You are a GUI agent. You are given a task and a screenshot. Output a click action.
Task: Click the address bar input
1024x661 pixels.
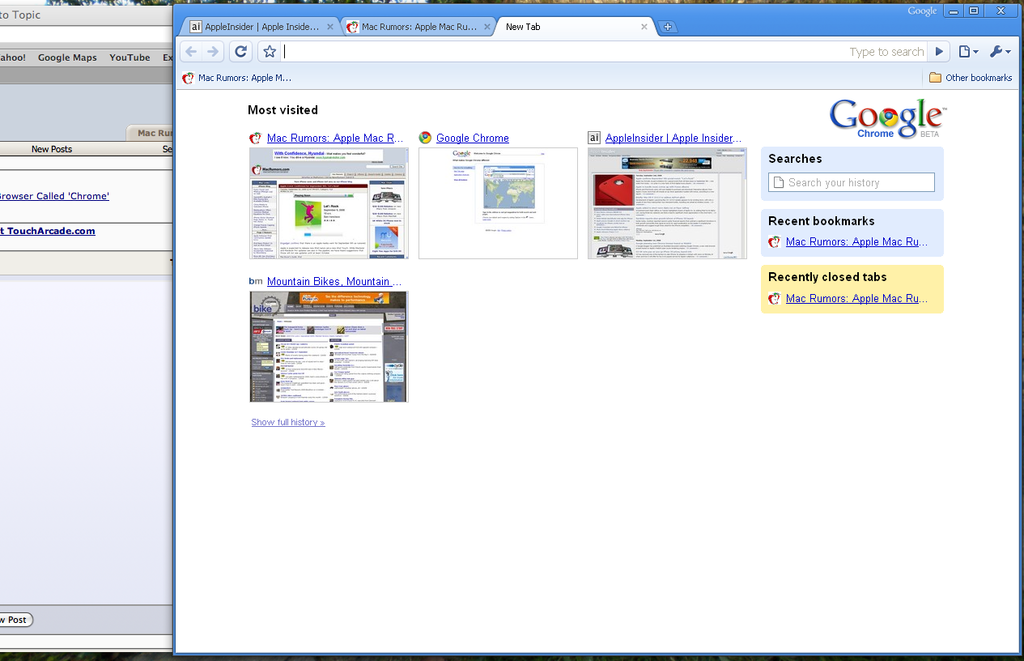pos(565,52)
